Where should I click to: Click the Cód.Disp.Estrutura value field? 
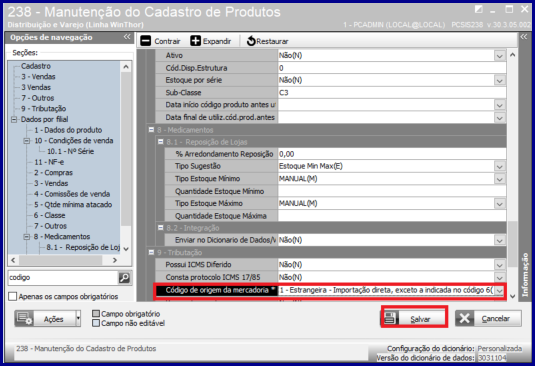[392, 68]
